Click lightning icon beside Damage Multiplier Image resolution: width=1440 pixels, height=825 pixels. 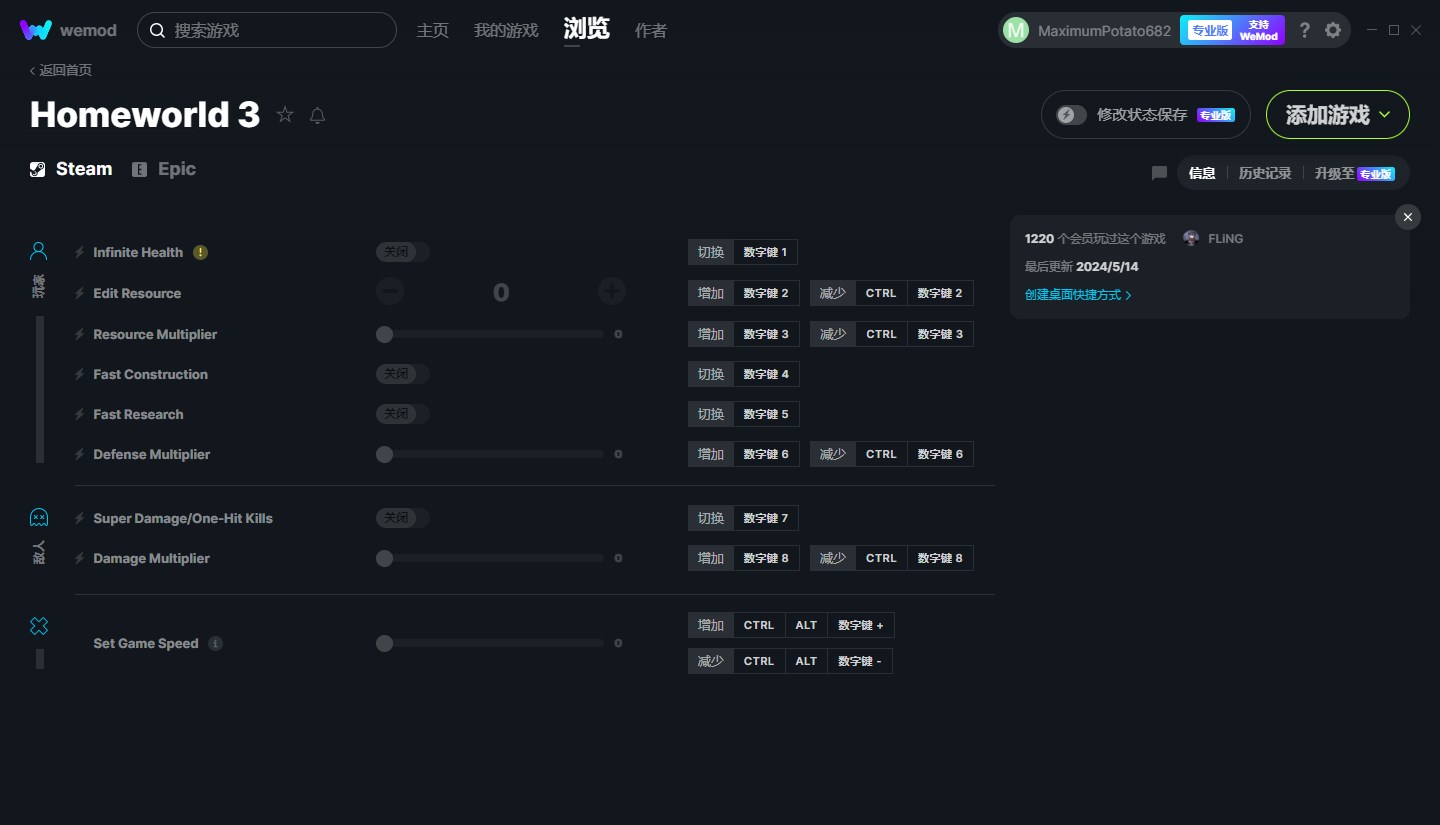click(x=80, y=558)
